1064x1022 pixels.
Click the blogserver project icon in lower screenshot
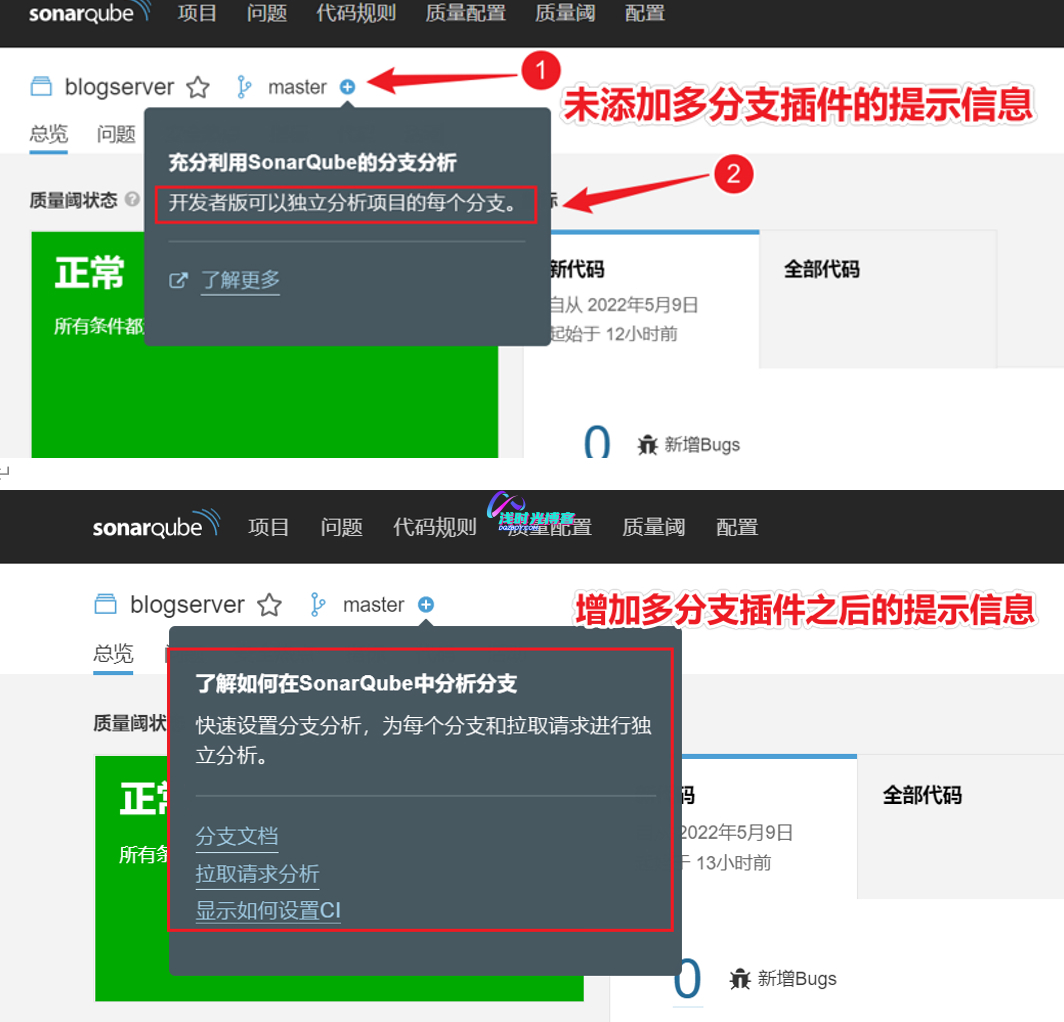click(106, 604)
